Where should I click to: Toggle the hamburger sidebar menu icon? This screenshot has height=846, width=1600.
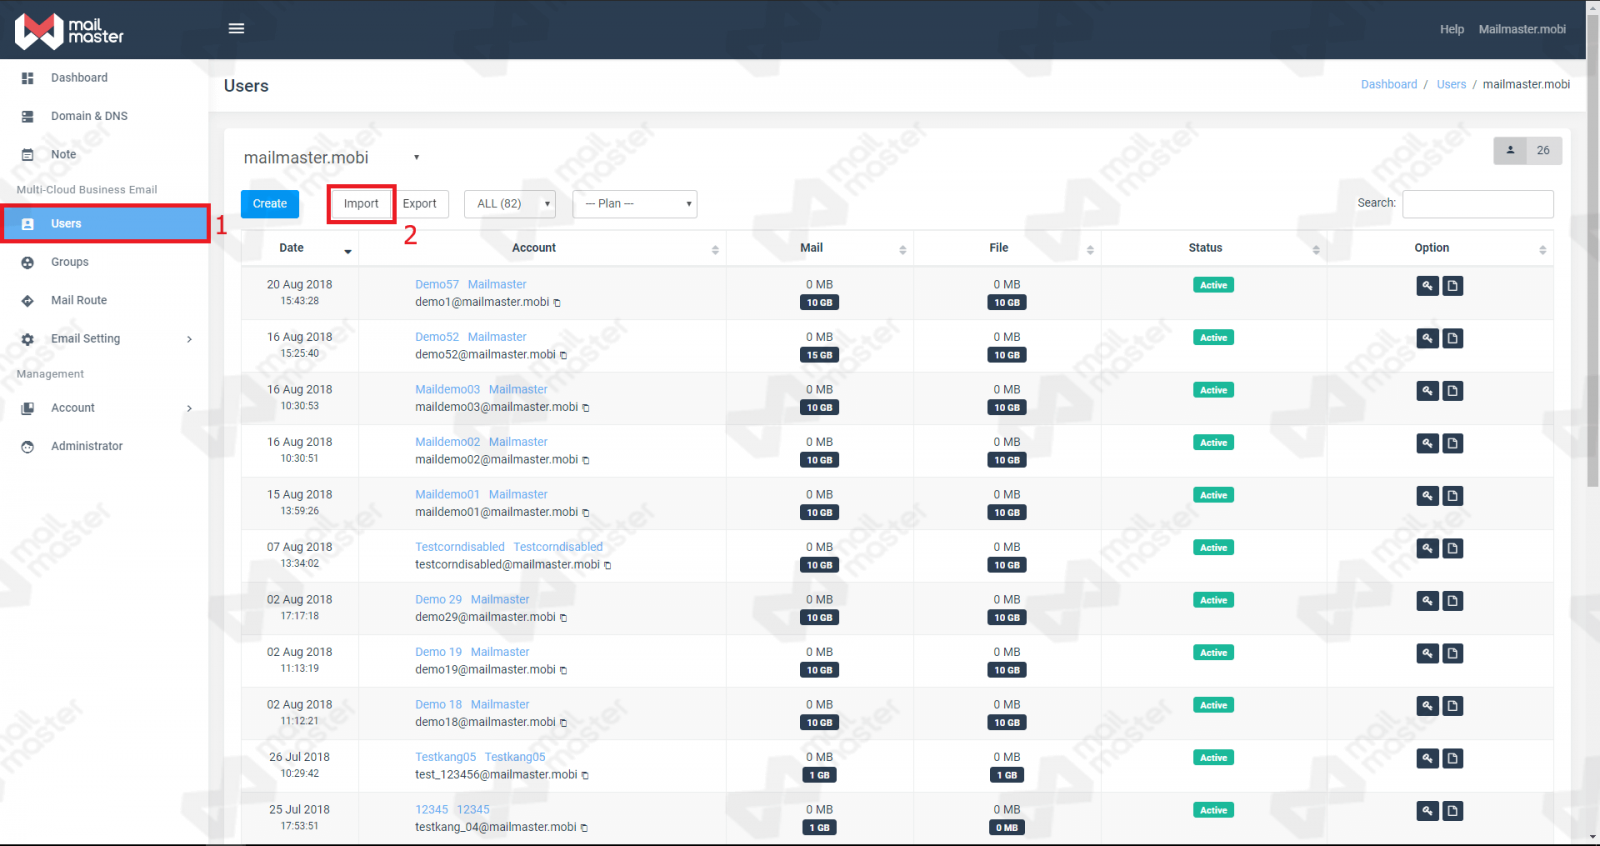point(236,29)
